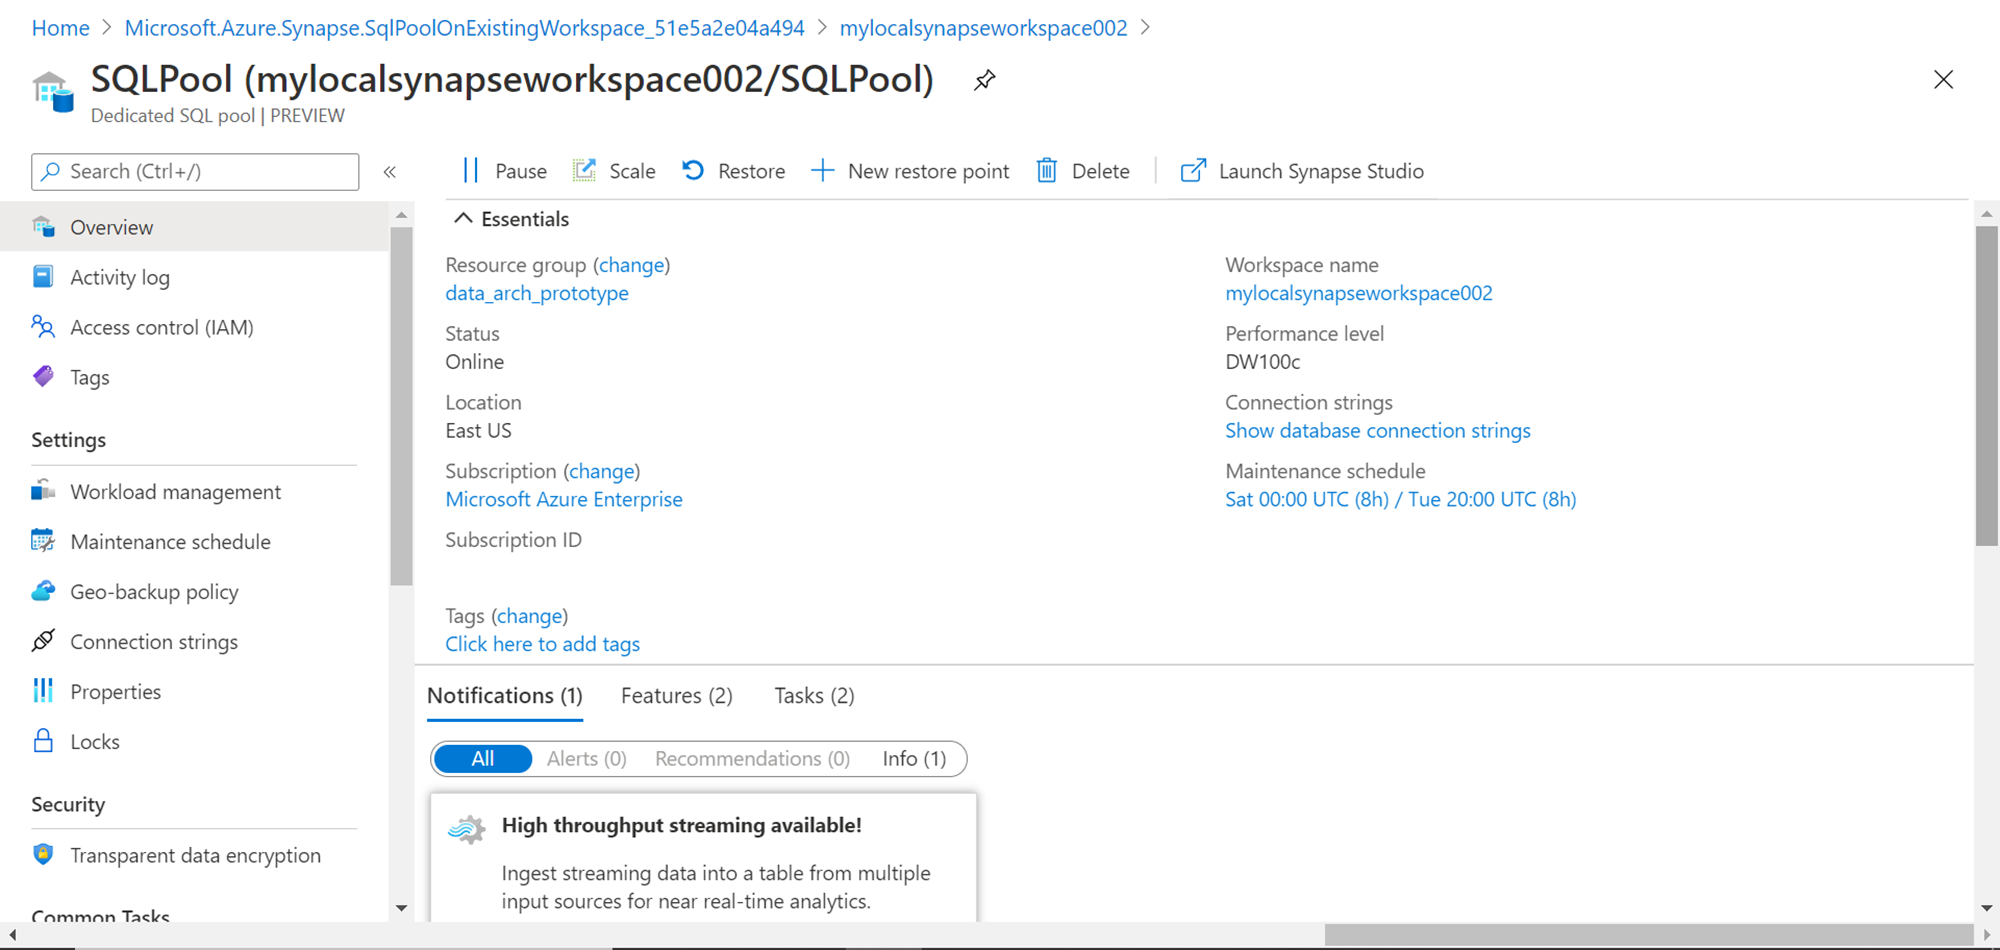Switch to the Features (2) tab
The width and height of the screenshot is (2000, 950).
pos(677,696)
